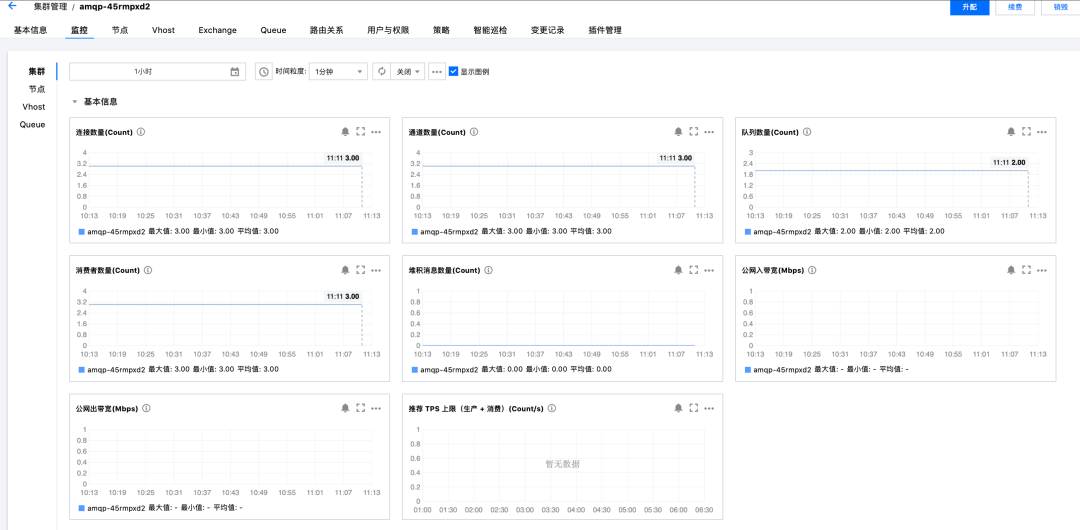The height and width of the screenshot is (530, 1080).
Task: Set alarm bell on 连接数量 chart
Action: [345, 132]
